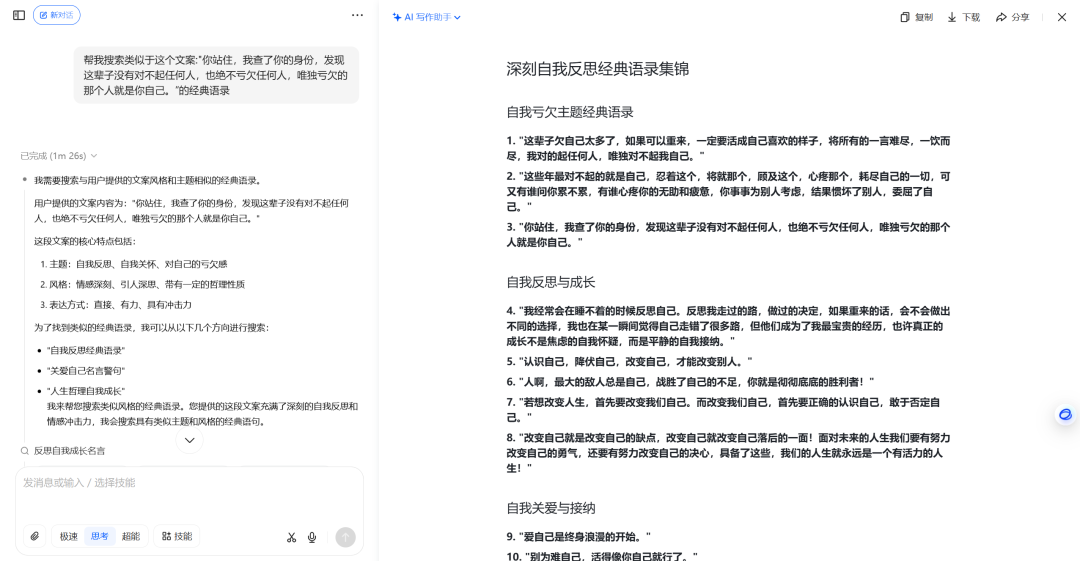Image resolution: width=1080 pixels, height=561 pixels.
Task: Click the bullet "自我反思经典语录"
Action: coord(86,350)
